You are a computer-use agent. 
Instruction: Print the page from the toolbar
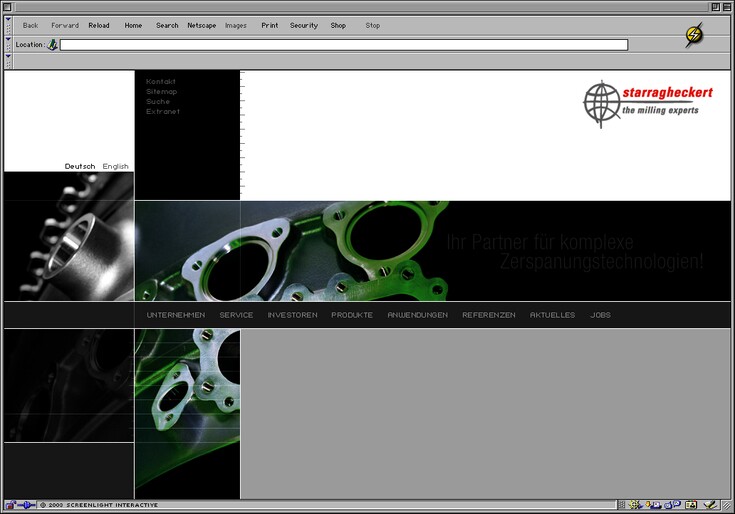coord(270,25)
